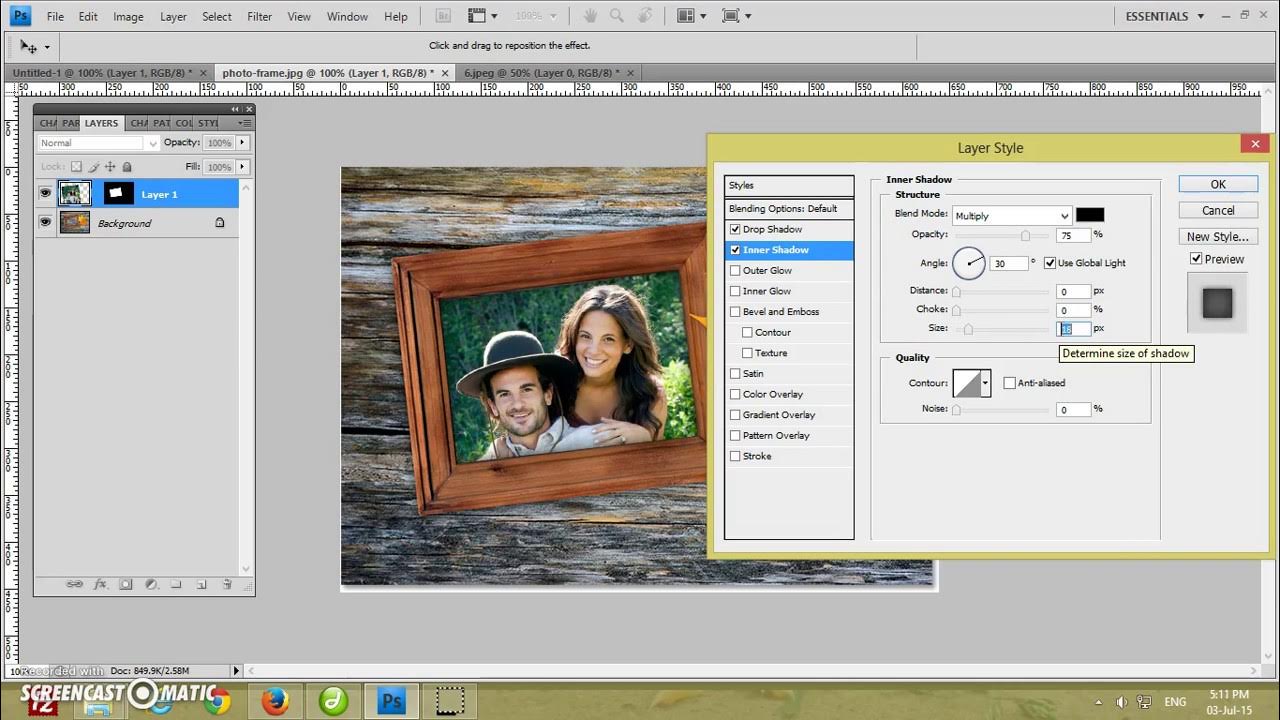Create a new group folder icon

(x=176, y=584)
